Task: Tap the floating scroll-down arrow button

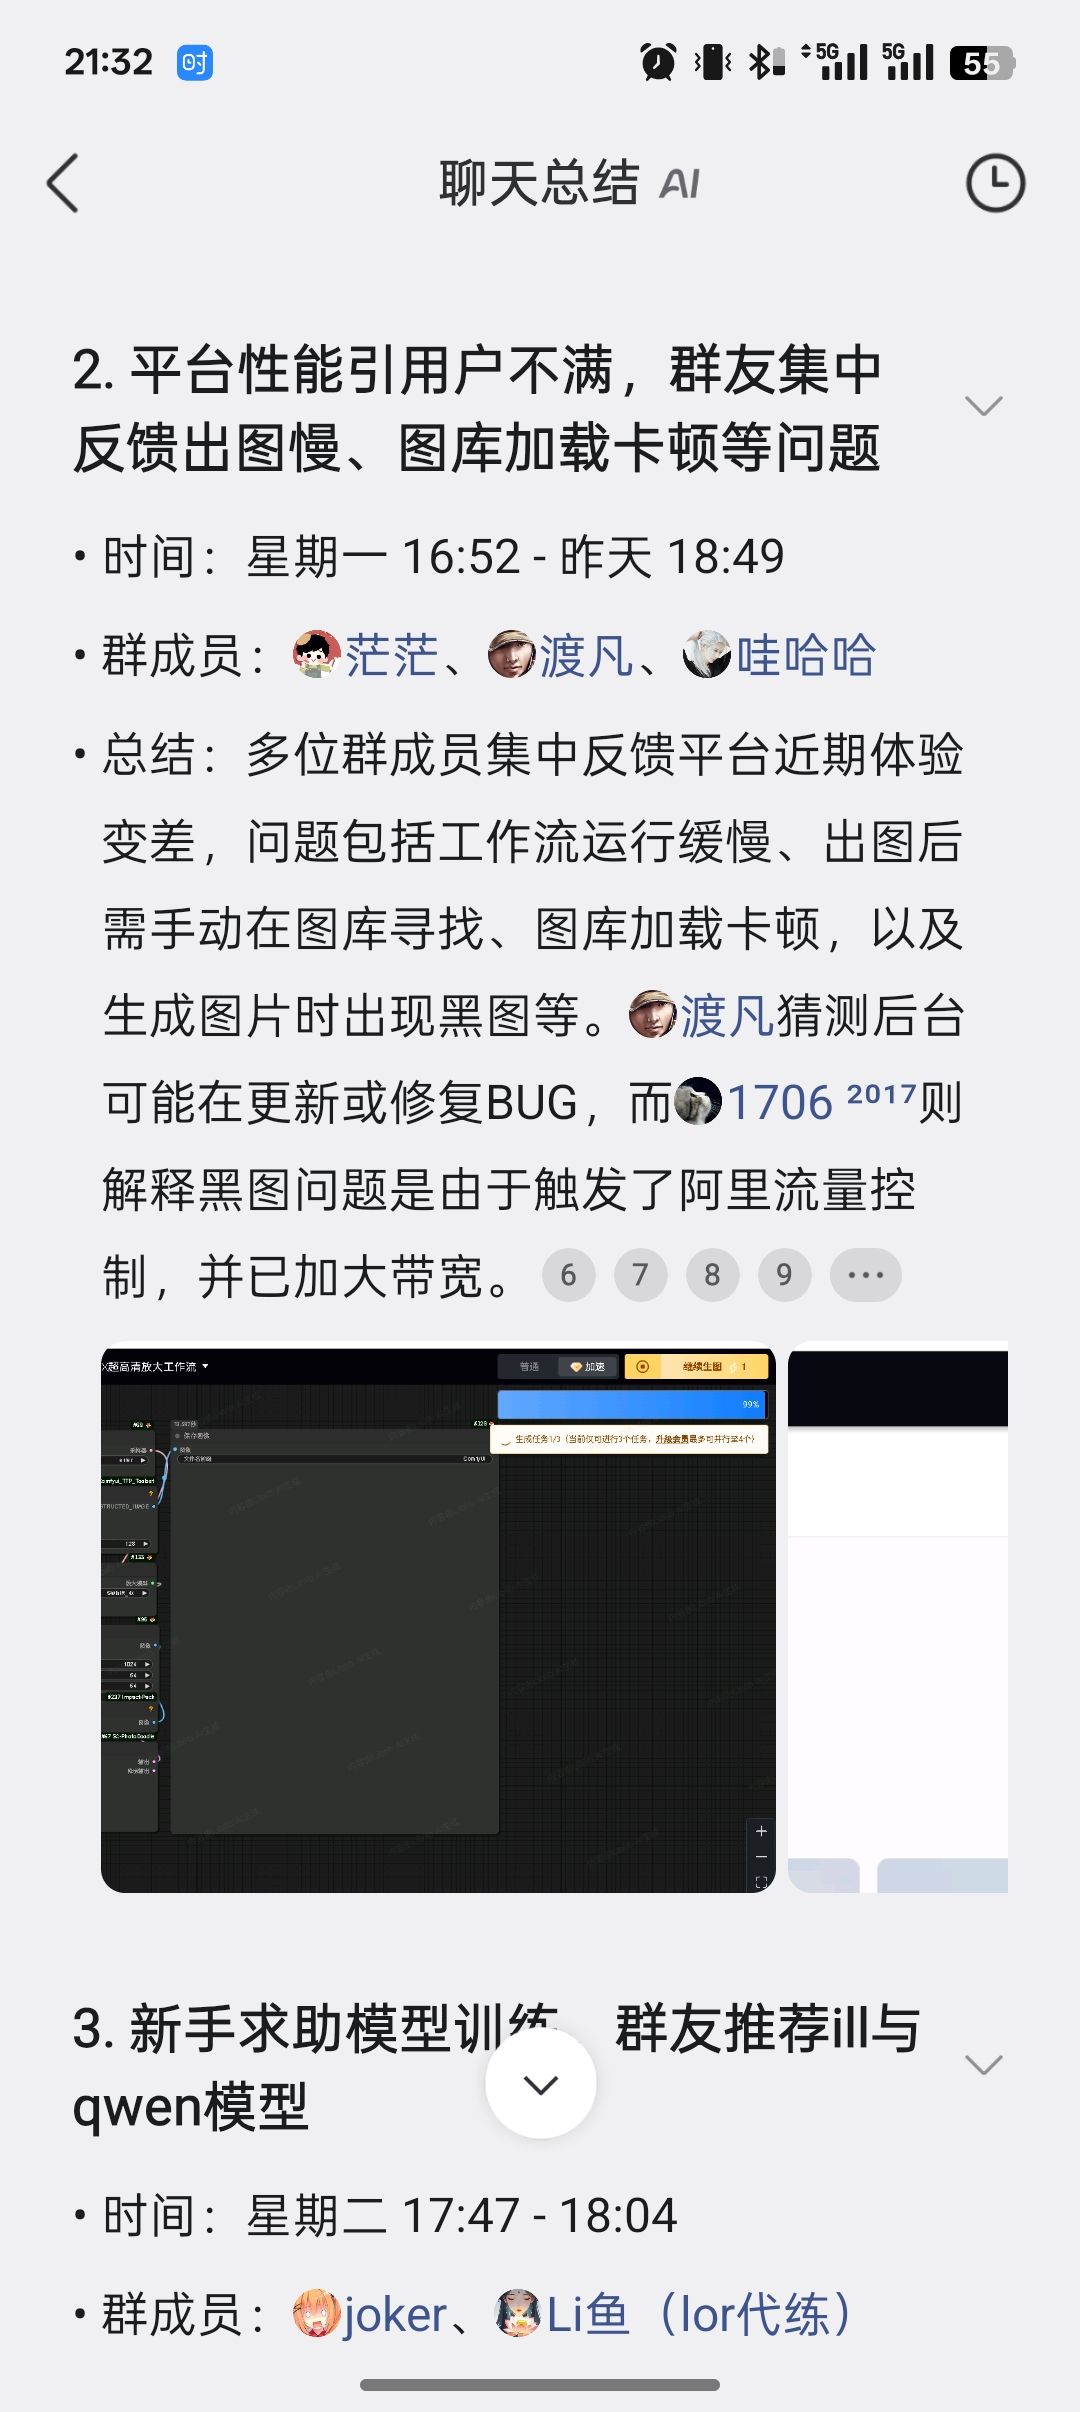Action: pyautogui.click(x=541, y=2084)
